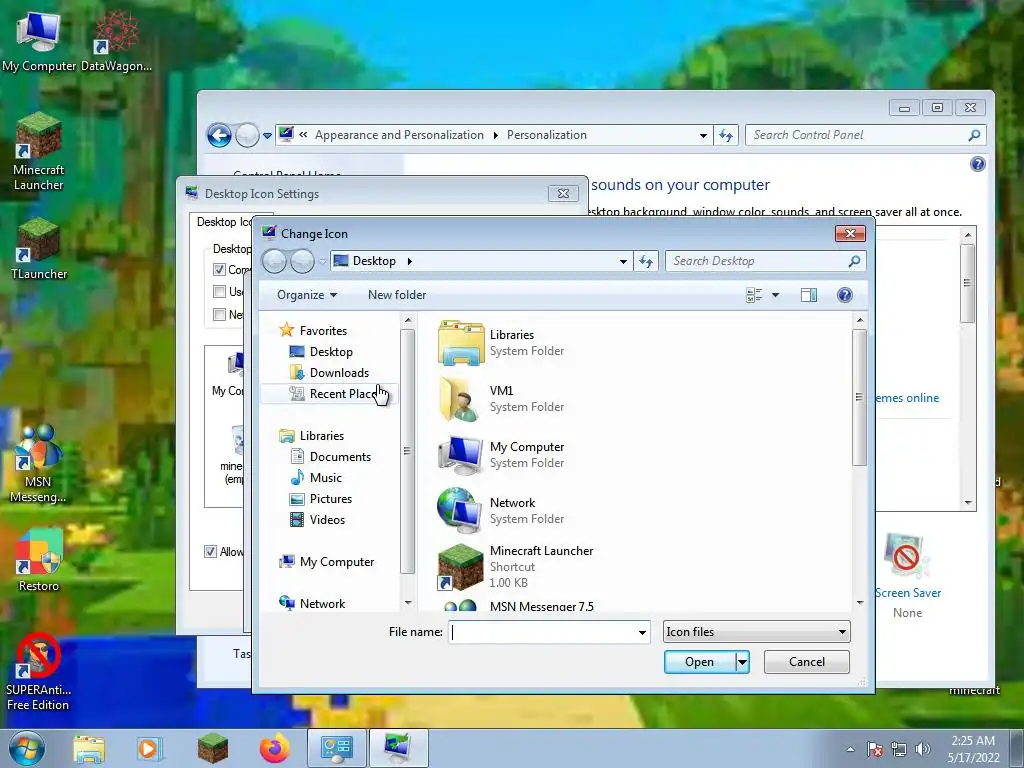Toggle the Computer desktop icon checkbox
This screenshot has height=768, width=1024.
(x=219, y=270)
